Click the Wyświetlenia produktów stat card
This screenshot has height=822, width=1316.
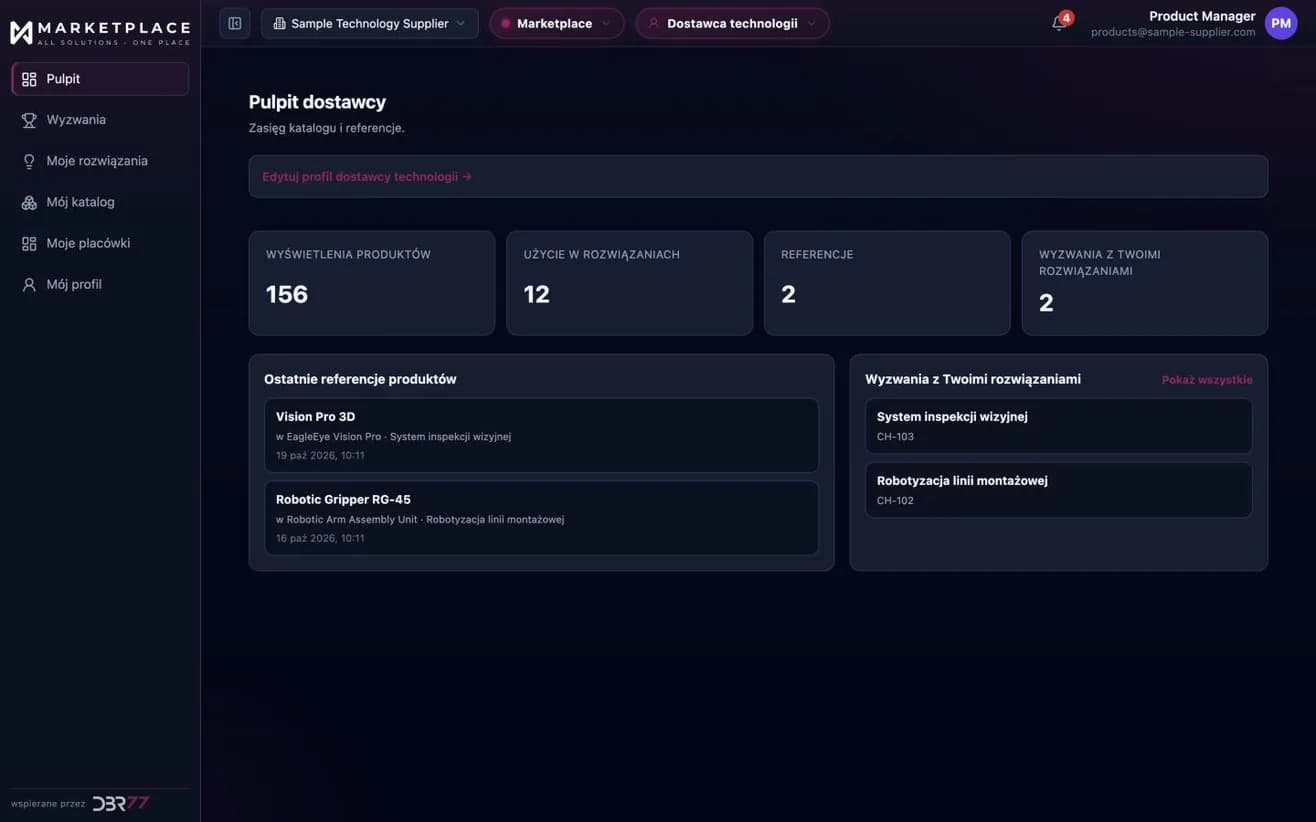[372, 283]
